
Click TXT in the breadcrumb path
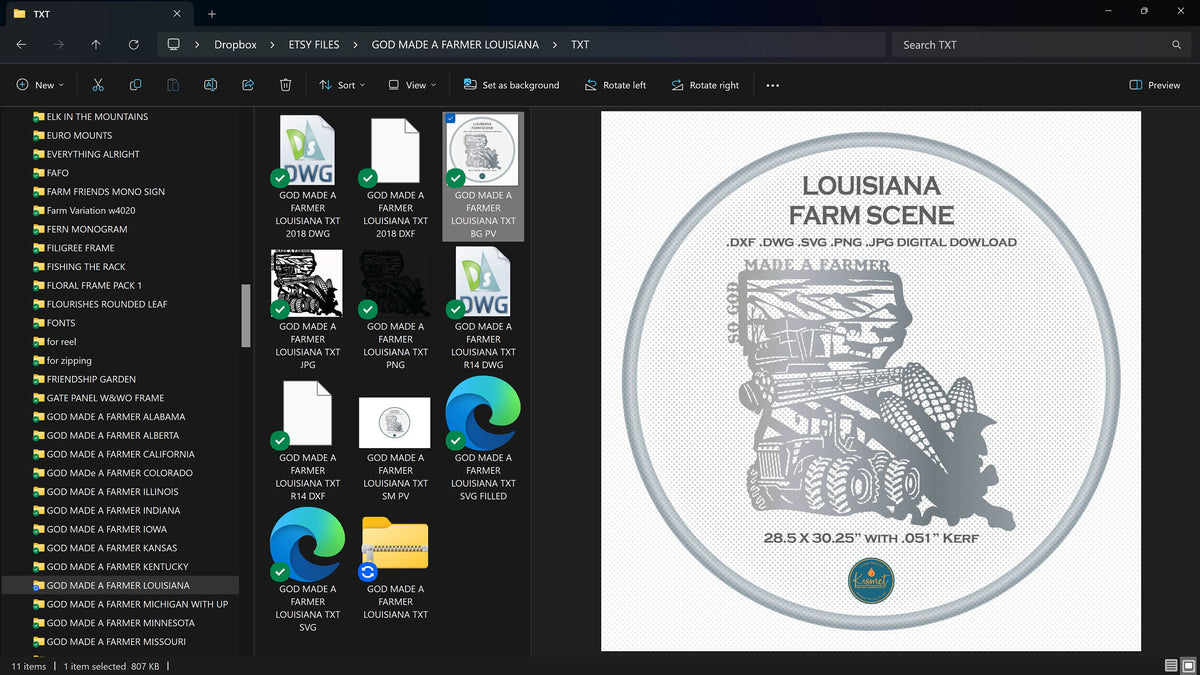[x=580, y=45]
